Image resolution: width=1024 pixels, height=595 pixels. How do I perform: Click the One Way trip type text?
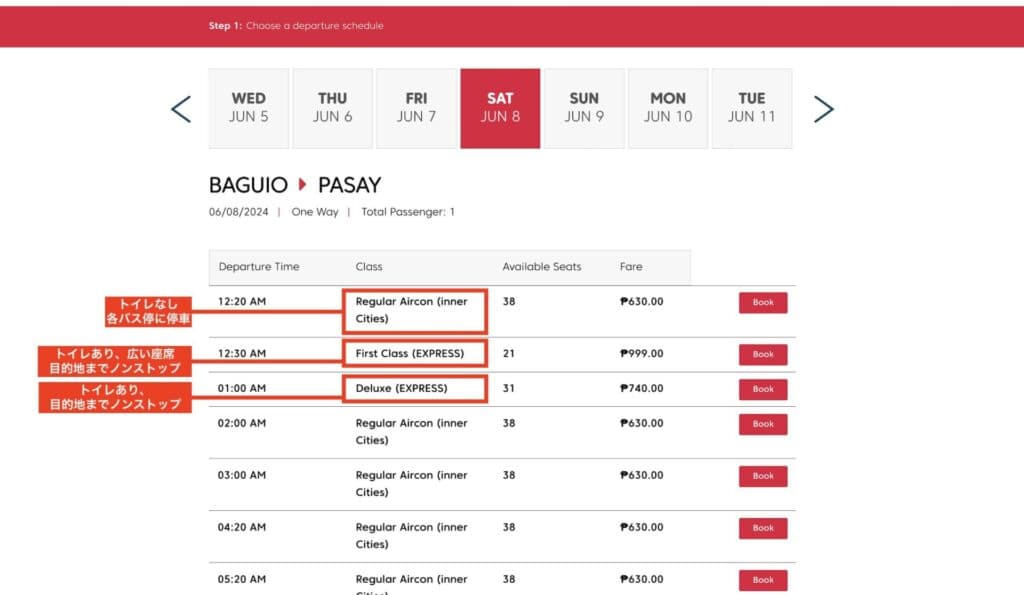pyautogui.click(x=315, y=212)
